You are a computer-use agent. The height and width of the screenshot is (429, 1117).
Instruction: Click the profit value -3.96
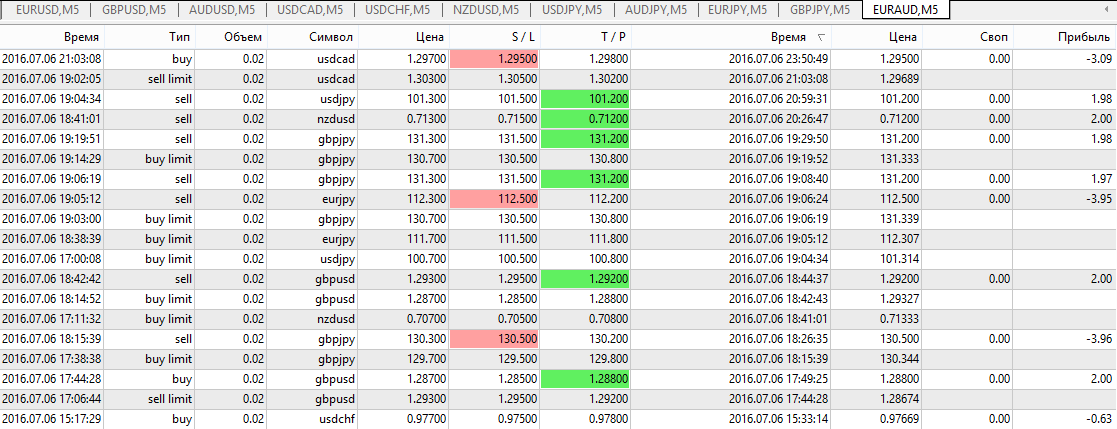1096,338
